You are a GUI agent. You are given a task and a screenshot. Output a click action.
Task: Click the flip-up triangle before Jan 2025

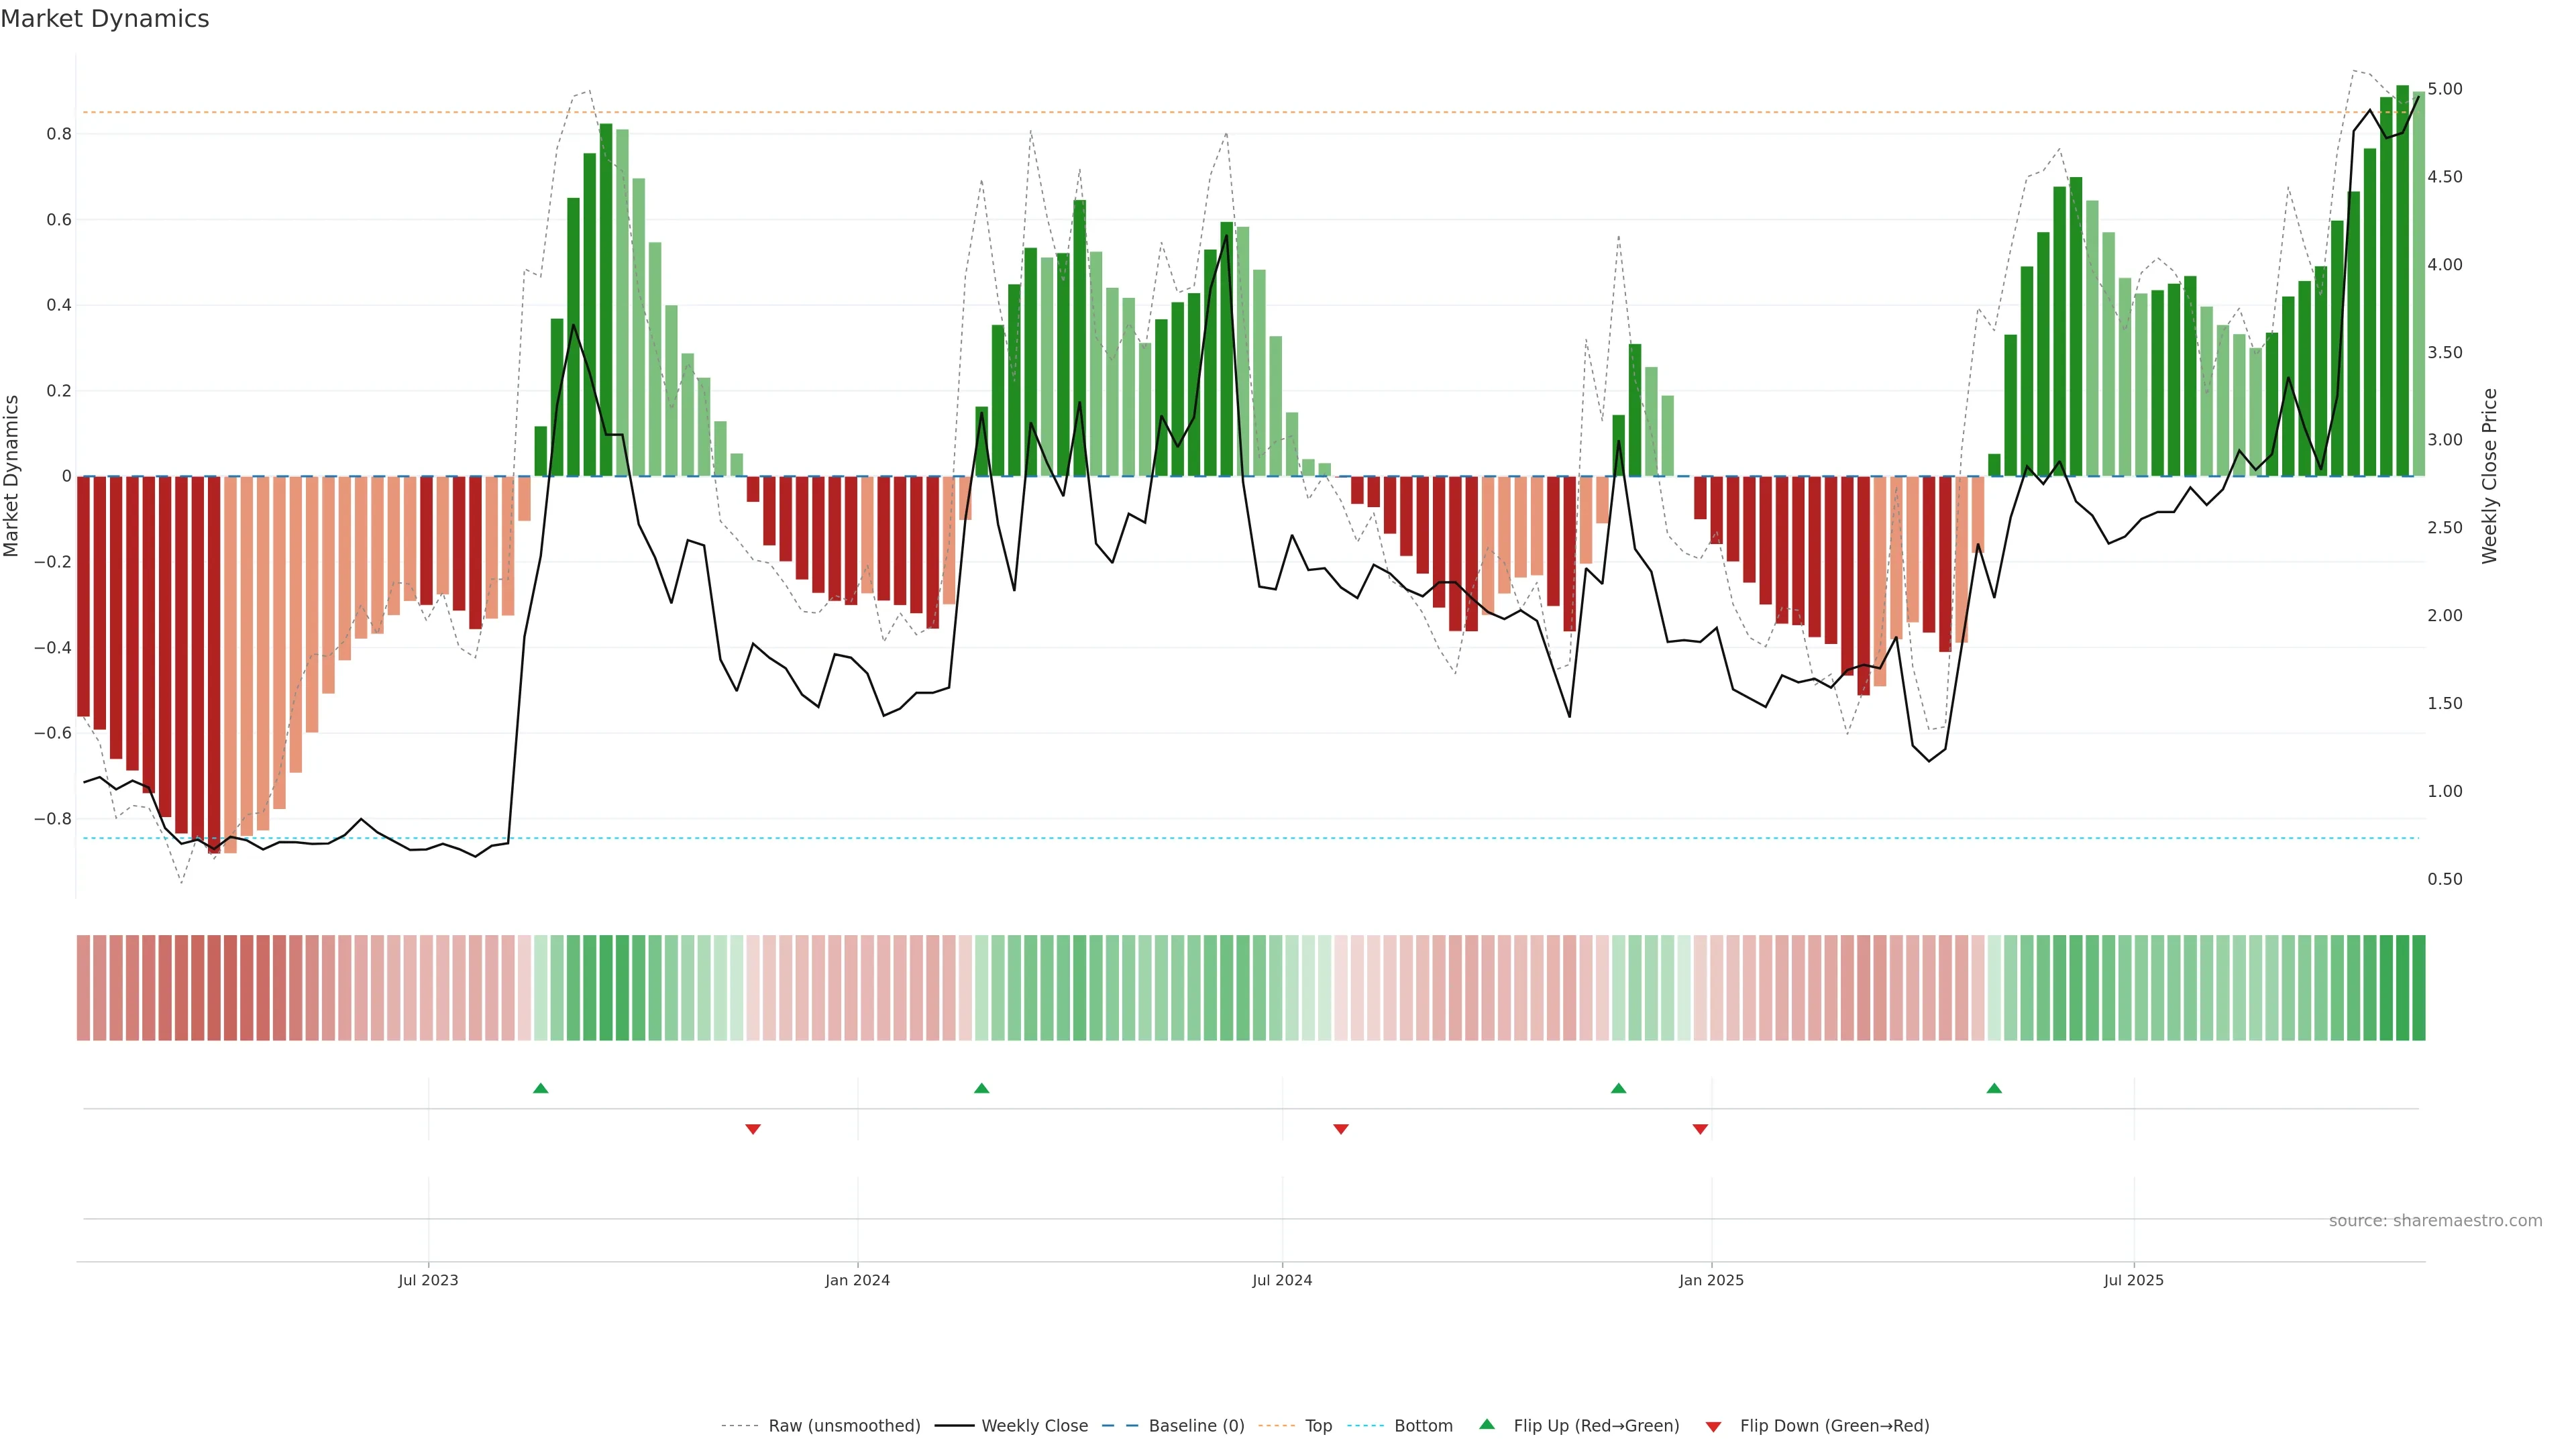[x=1618, y=1088]
